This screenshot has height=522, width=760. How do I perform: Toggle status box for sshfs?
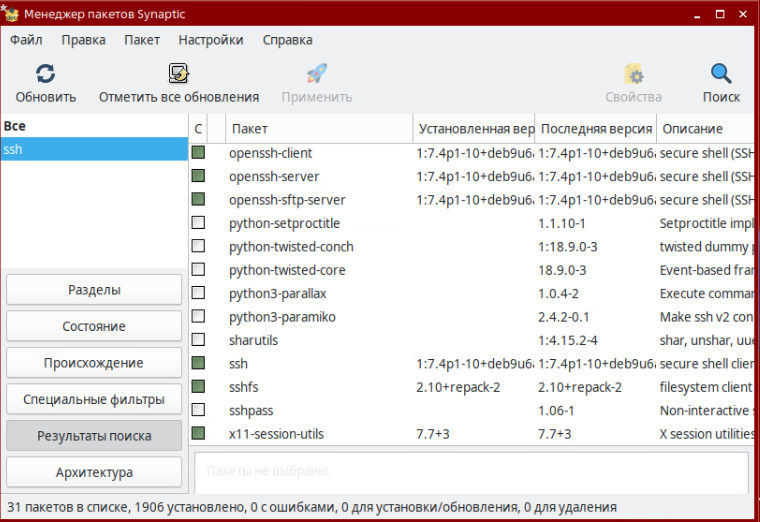(198, 387)
